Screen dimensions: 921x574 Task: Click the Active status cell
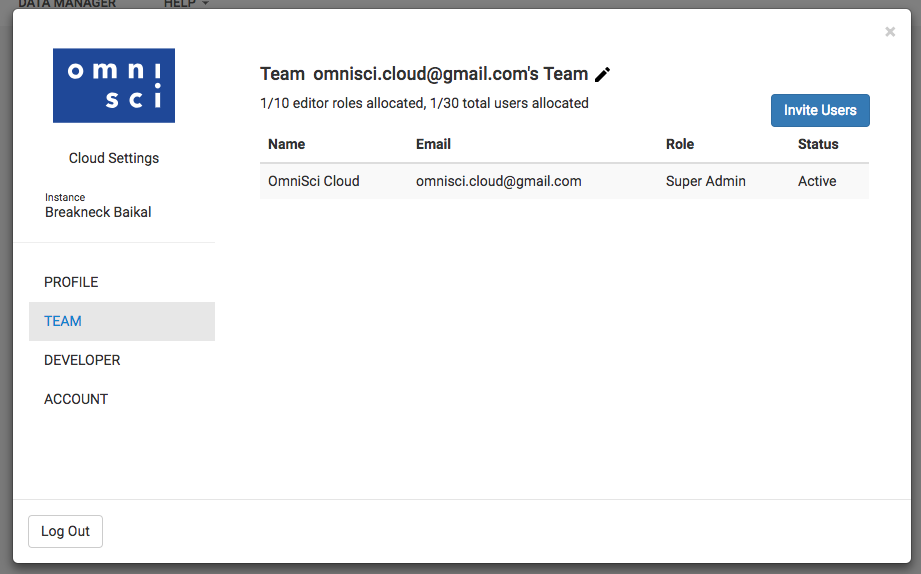pyautogui.click(x=817, y=181)
